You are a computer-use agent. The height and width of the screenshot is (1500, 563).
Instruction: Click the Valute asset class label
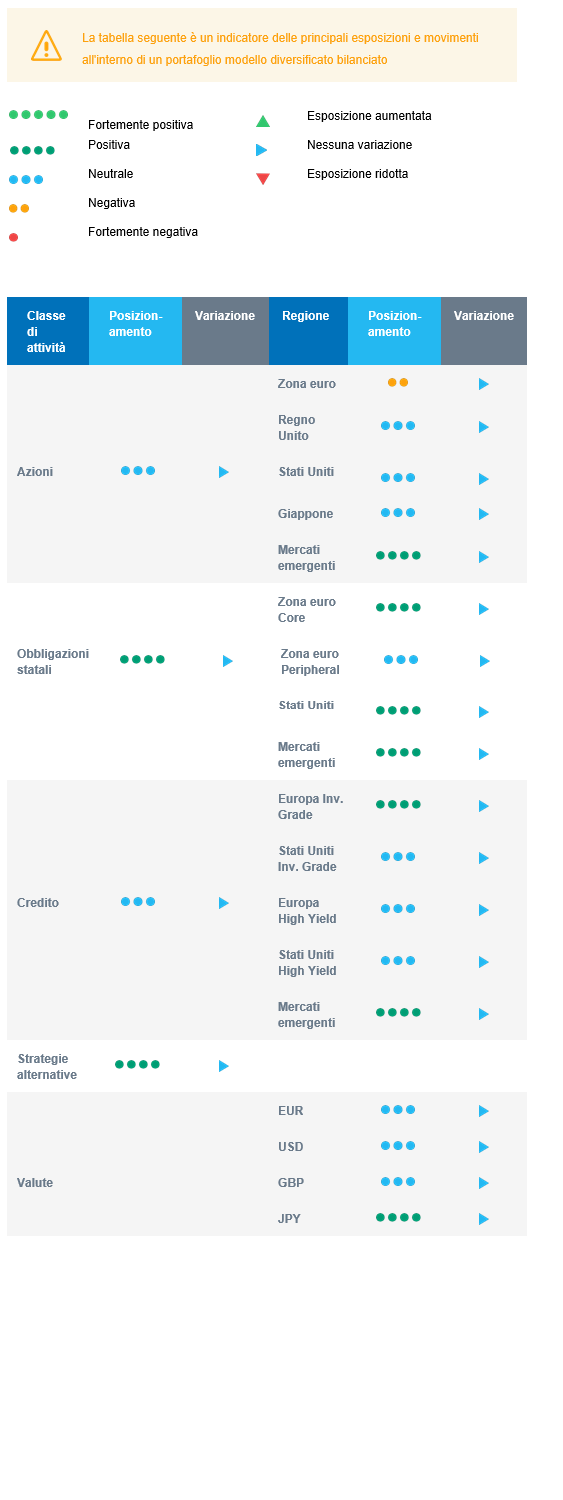pyautogui.click(x=35, y=1183)
